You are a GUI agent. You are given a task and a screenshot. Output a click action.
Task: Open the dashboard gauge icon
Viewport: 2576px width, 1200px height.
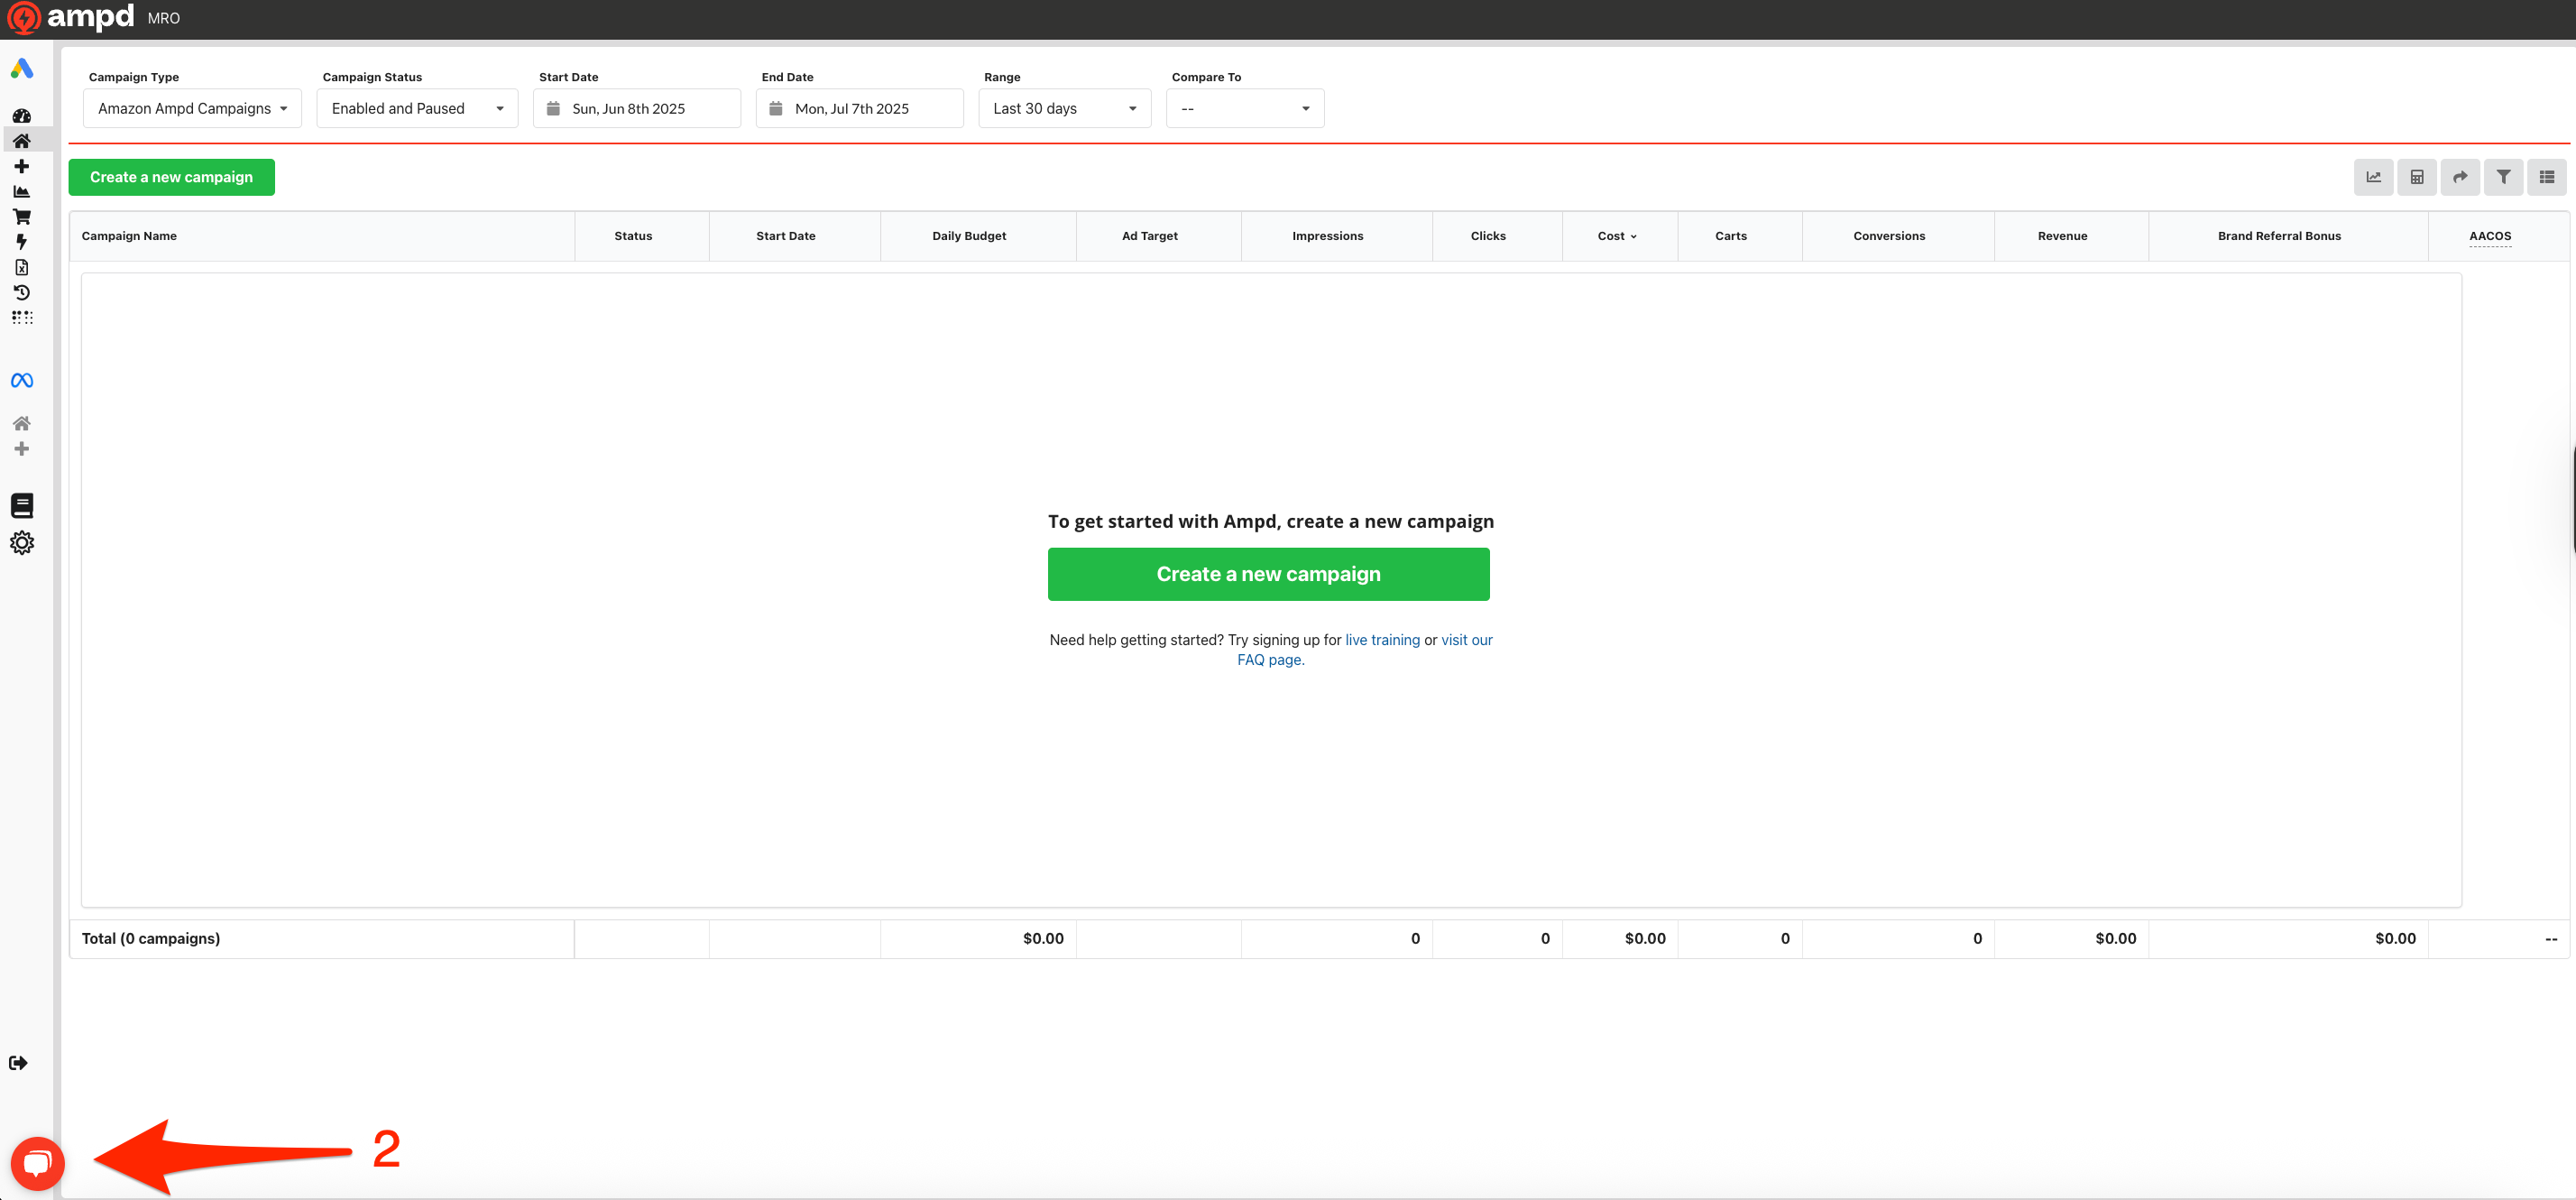pos(22,116)
